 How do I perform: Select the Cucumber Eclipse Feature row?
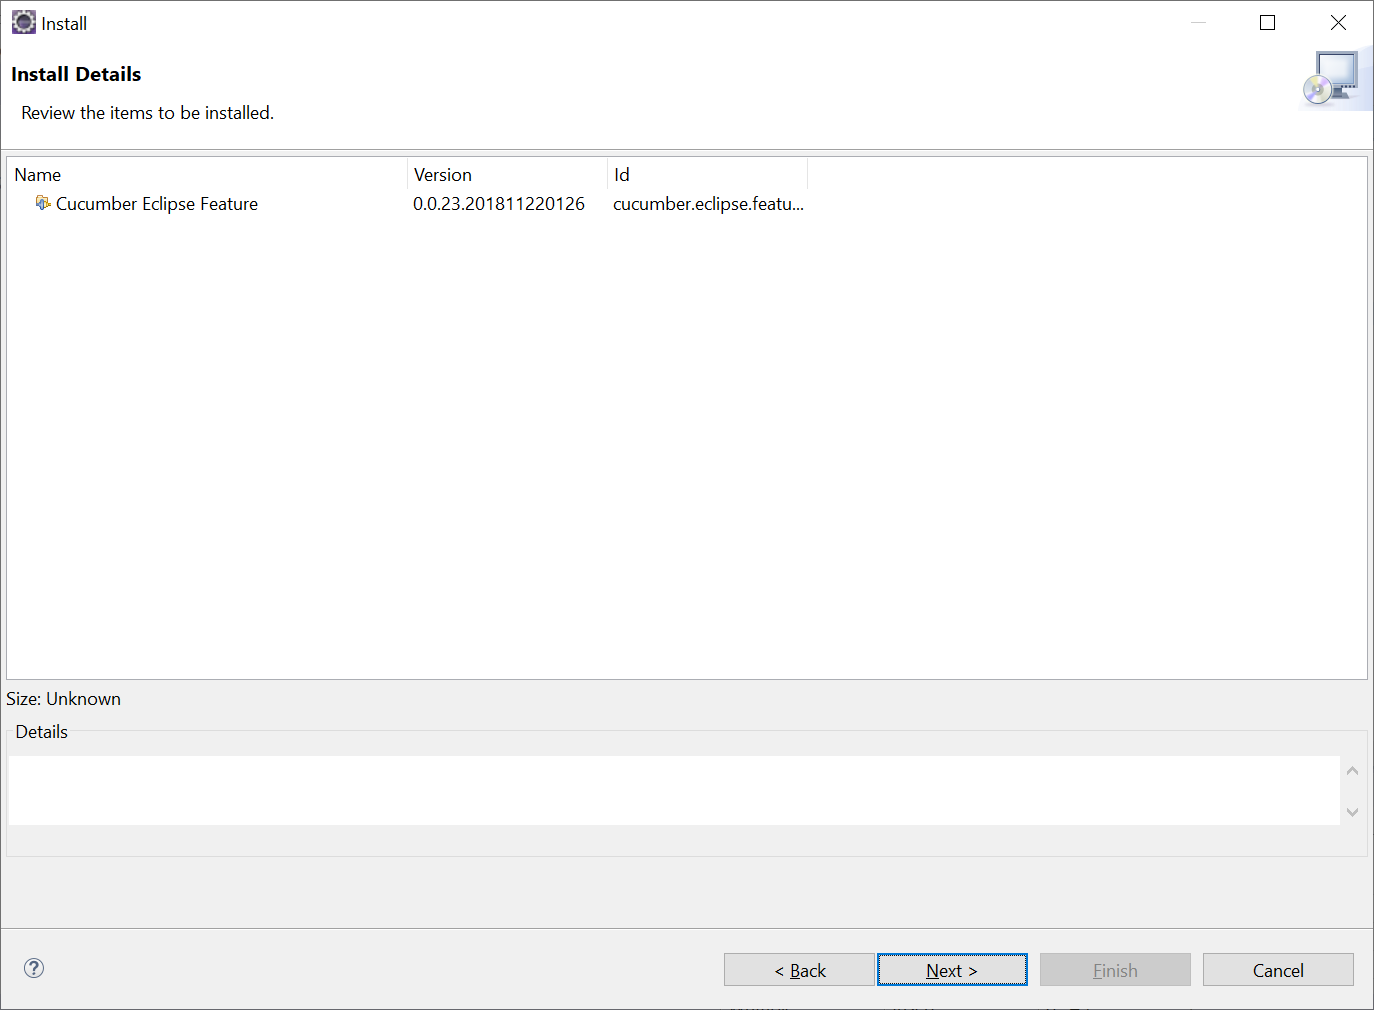pos(408,204)
